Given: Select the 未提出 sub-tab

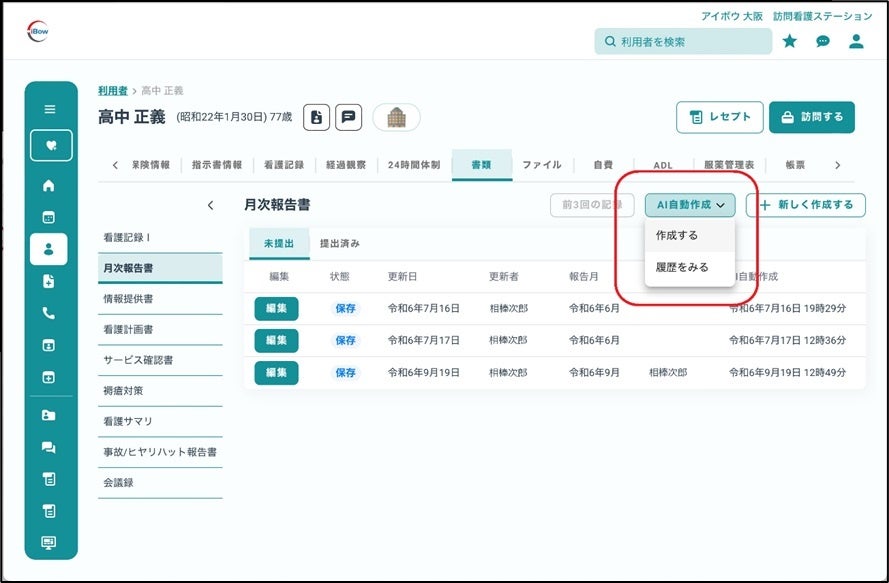Looking at the screenshot, I should tap(279, 244).
